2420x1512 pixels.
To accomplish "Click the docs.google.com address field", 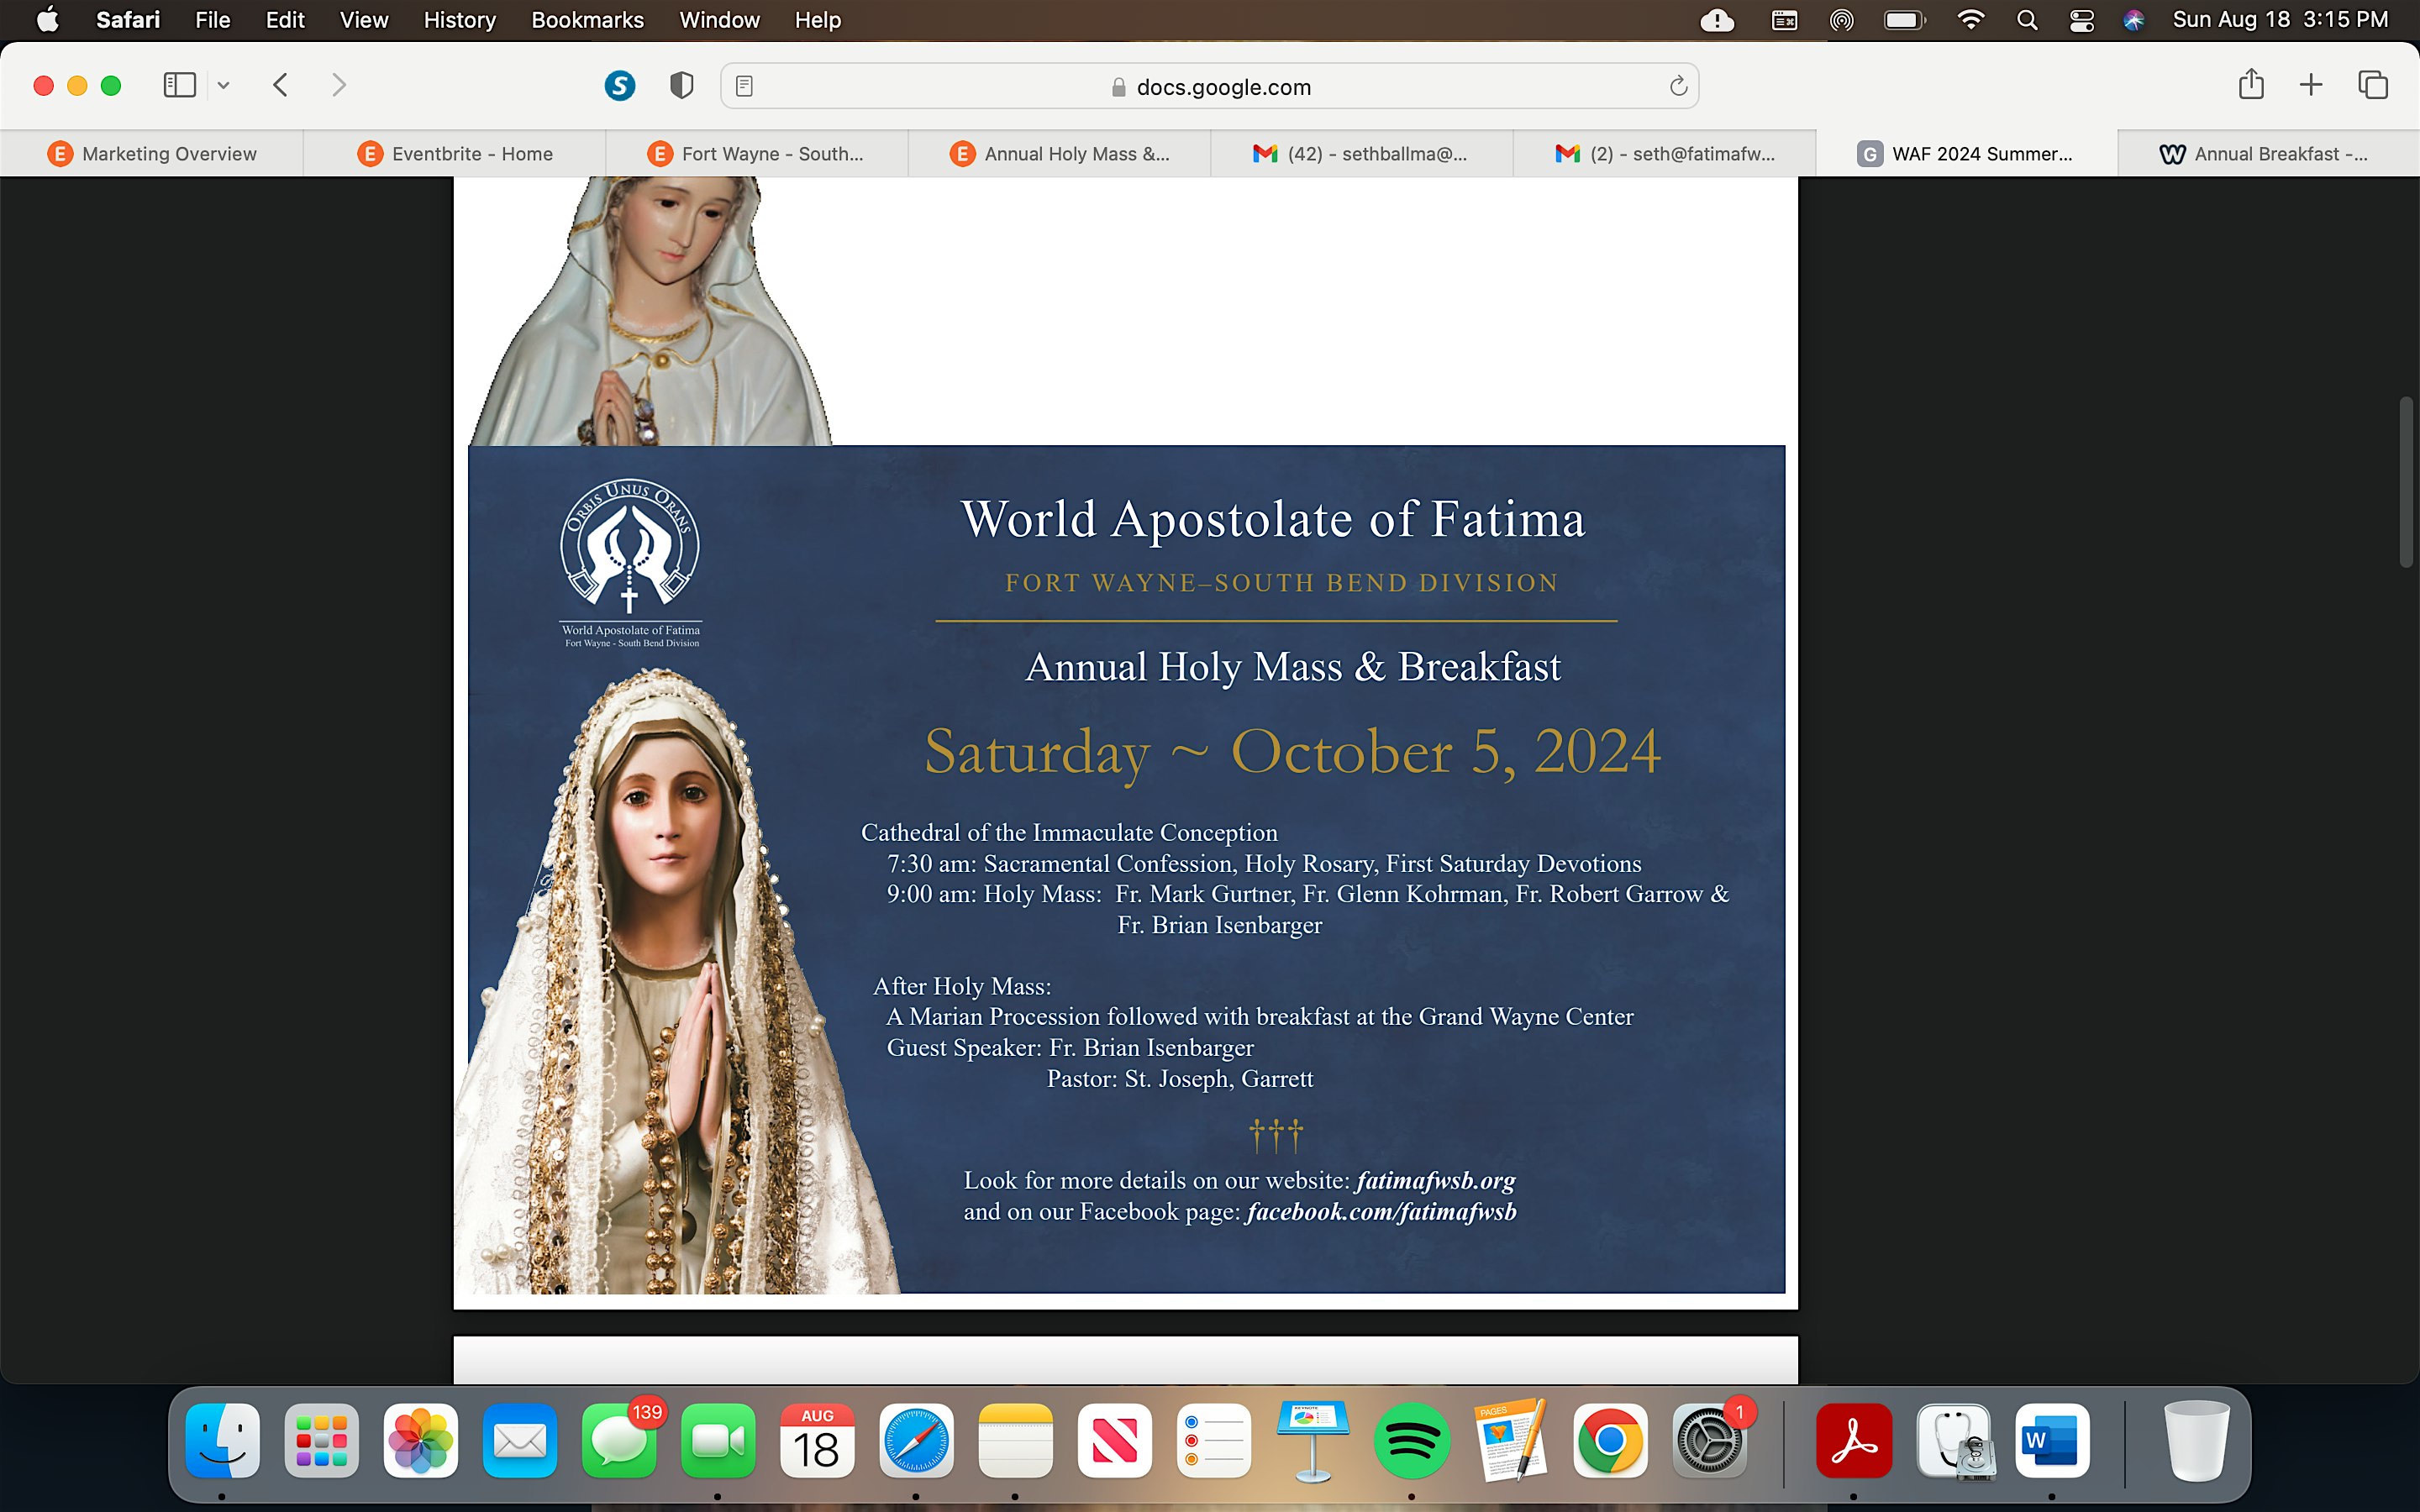I will tap(1210, 87).
